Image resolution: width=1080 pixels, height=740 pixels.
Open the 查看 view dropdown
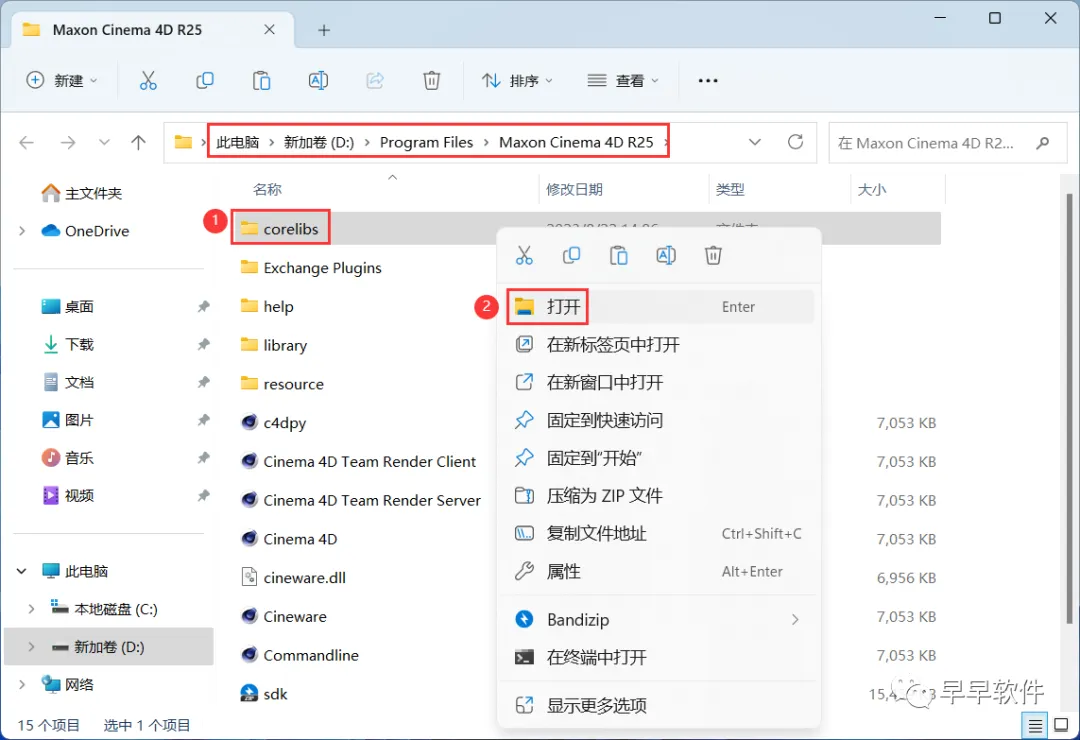point(623,81)
